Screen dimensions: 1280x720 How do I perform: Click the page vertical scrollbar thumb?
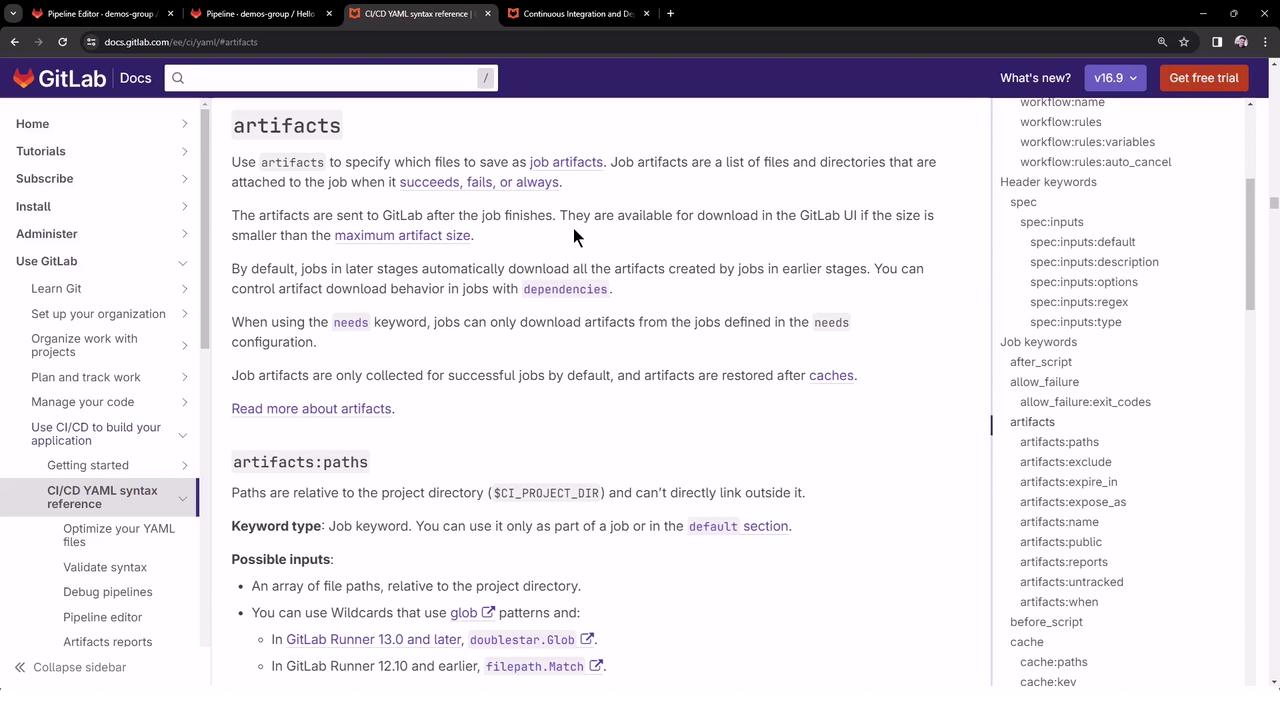pos(1274,203)
